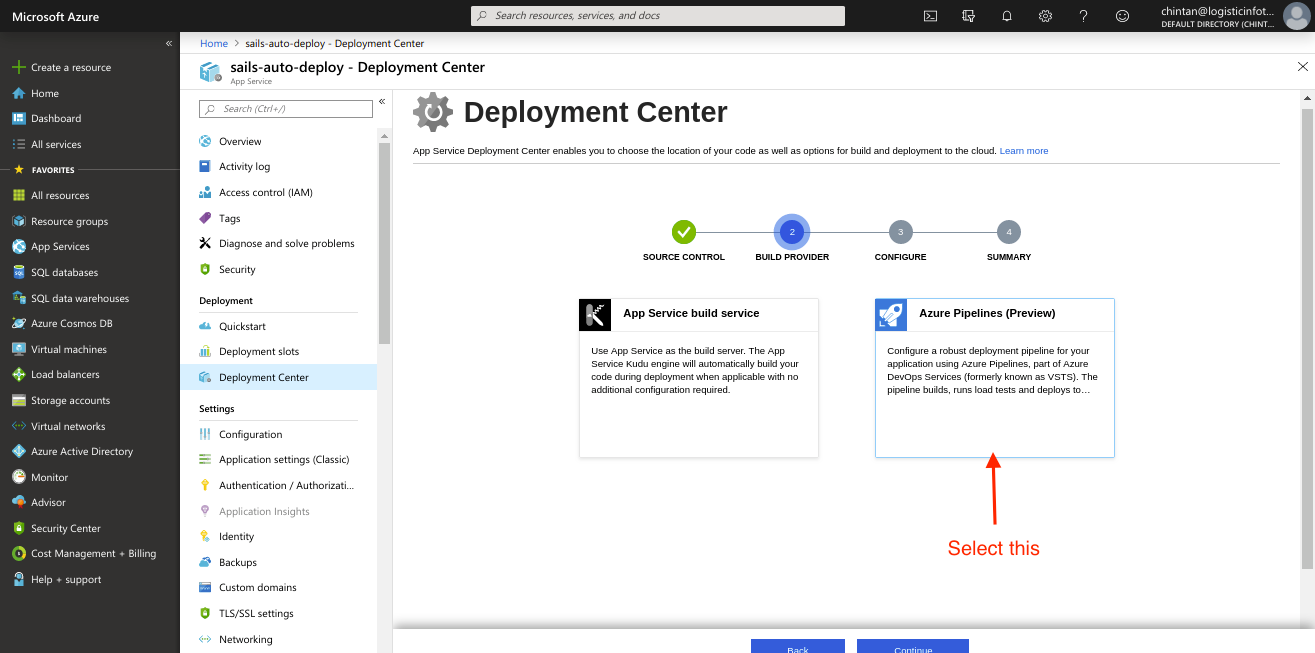Image resolution: width=1315 pixels, height=653 pixels.
Task: Click the Back button
Action: point(798,646)
